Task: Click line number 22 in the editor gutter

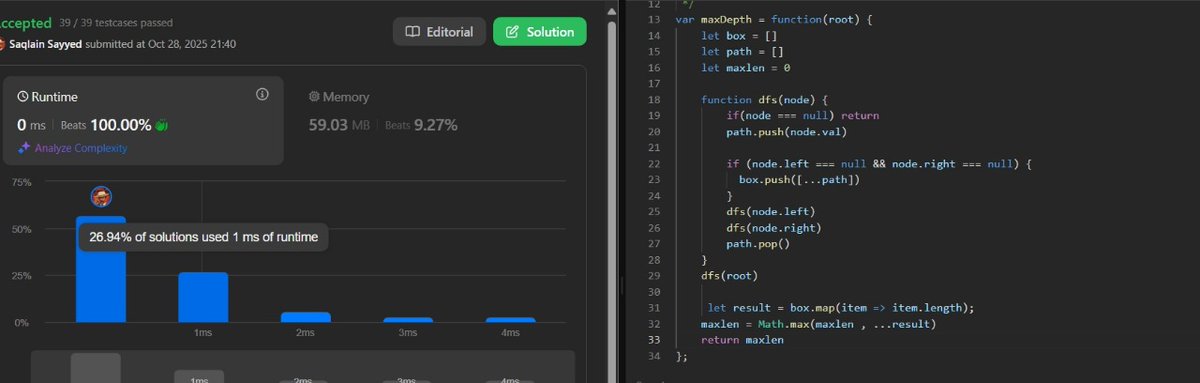Action: click(654, 164)
